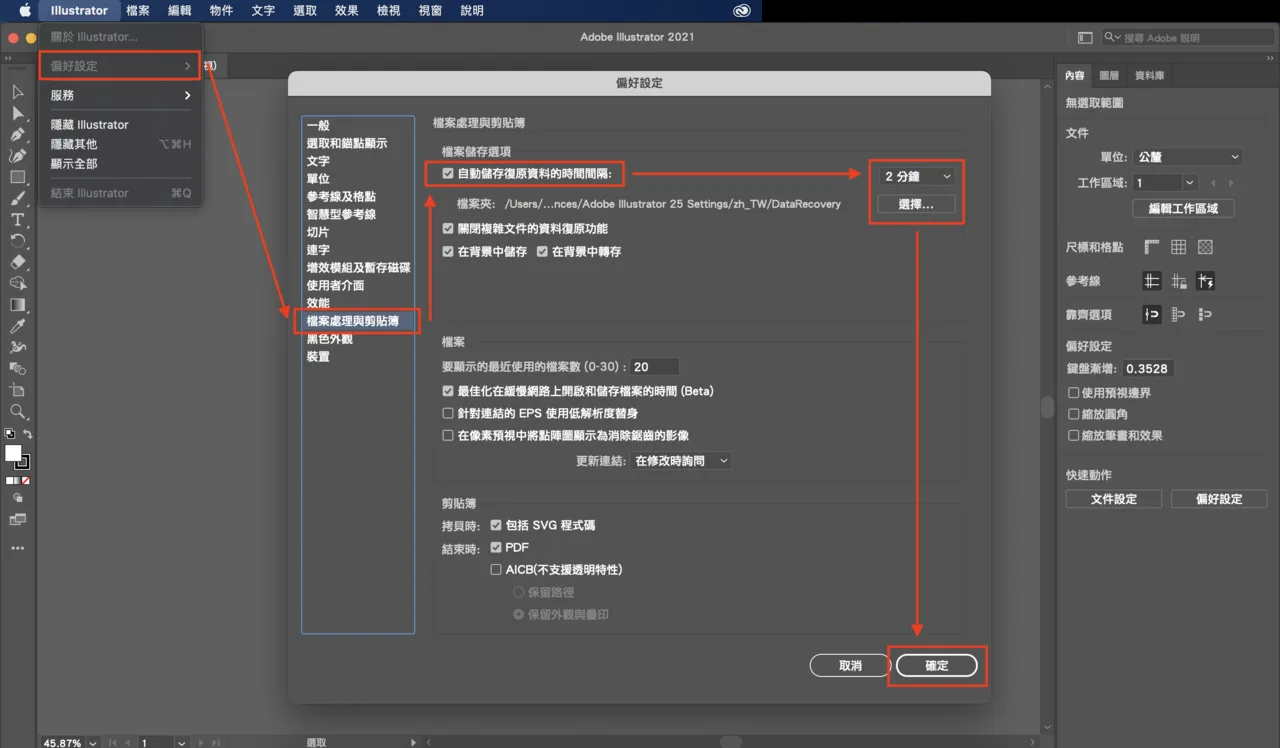Toggle transparency grid icon in 尺標和格點 row
The height and width of the screenshot is (748, 1280).
click(1205, 247)
